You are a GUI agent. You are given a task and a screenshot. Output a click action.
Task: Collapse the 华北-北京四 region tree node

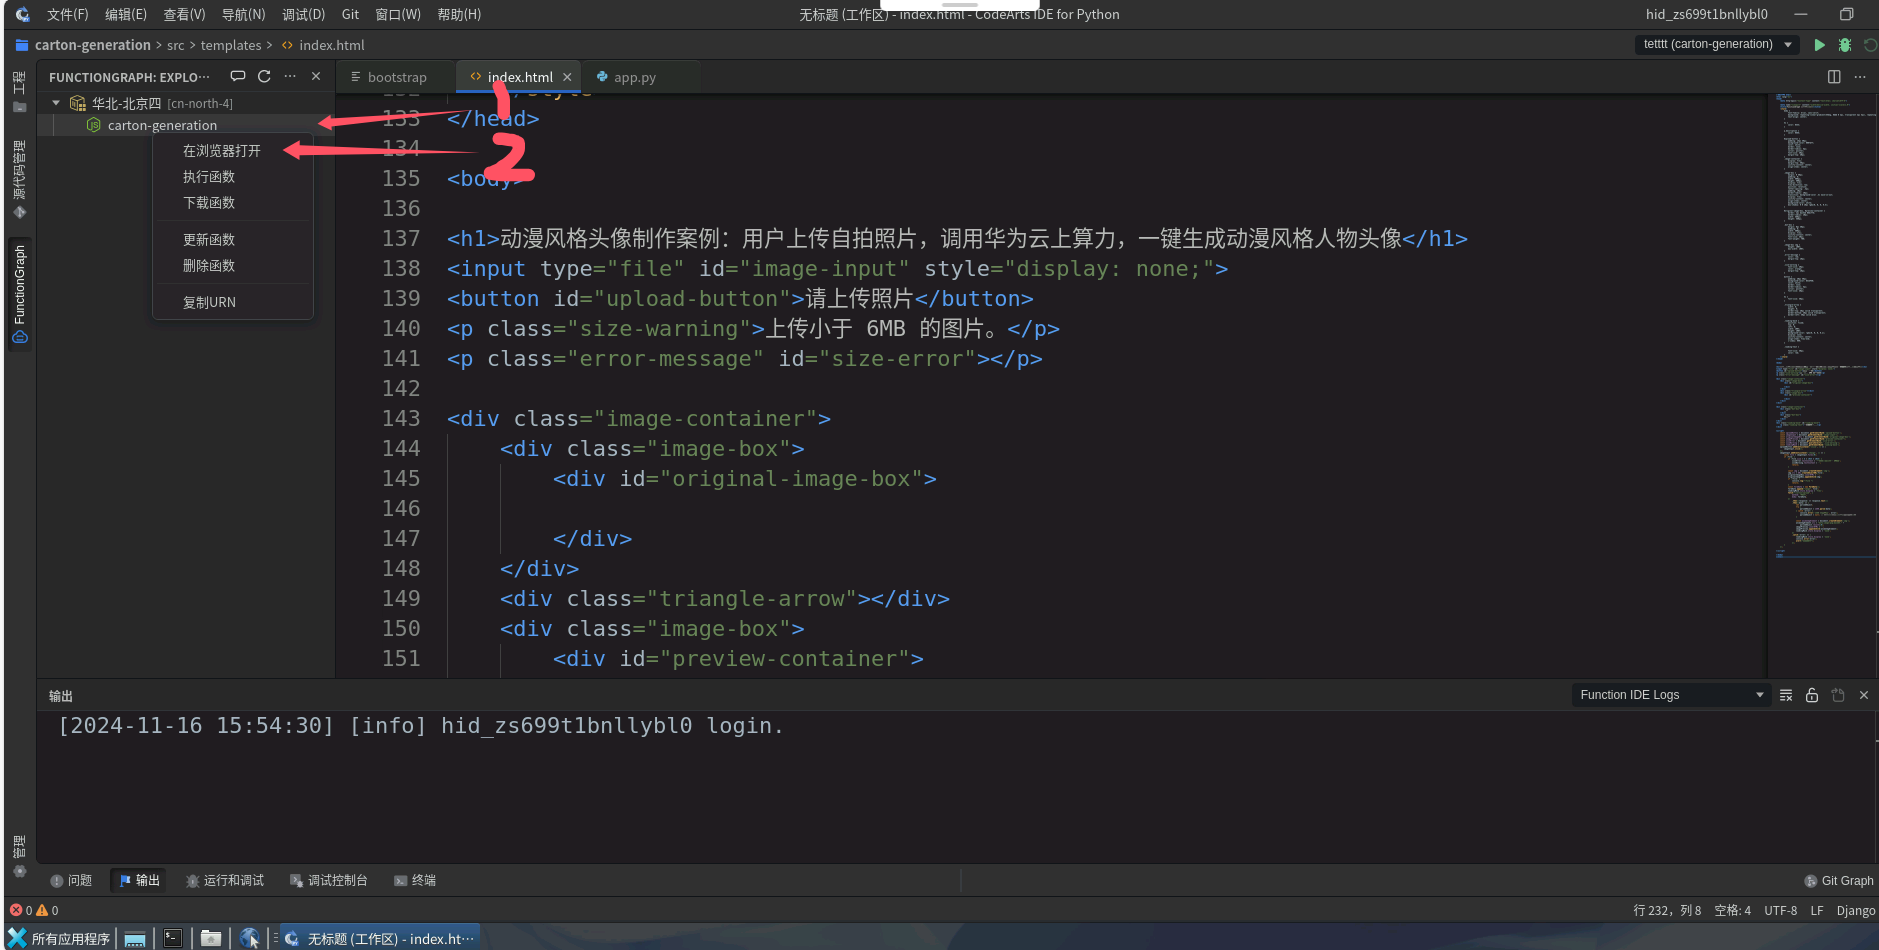click(56, 103)
